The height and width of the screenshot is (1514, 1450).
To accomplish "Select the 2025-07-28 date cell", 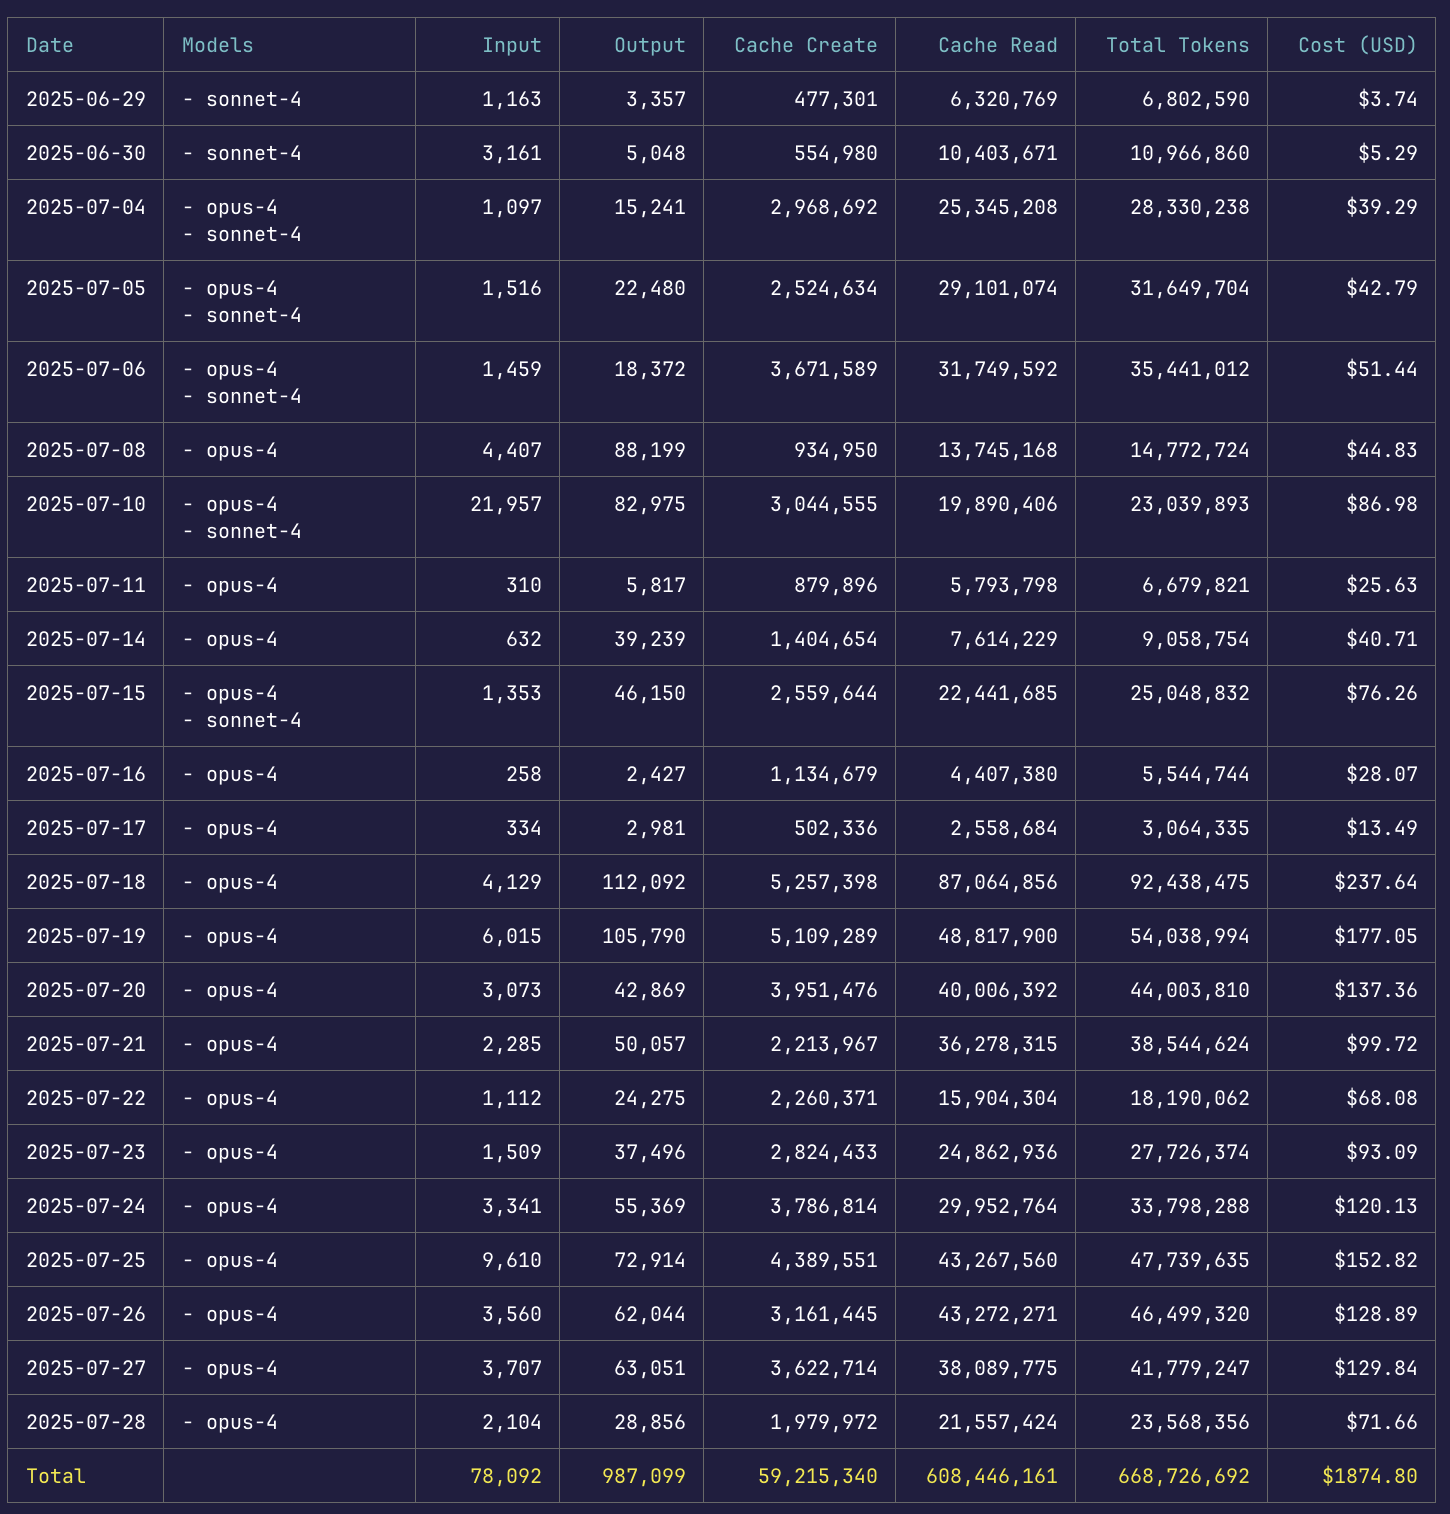I will click(x=86, y=1422).
